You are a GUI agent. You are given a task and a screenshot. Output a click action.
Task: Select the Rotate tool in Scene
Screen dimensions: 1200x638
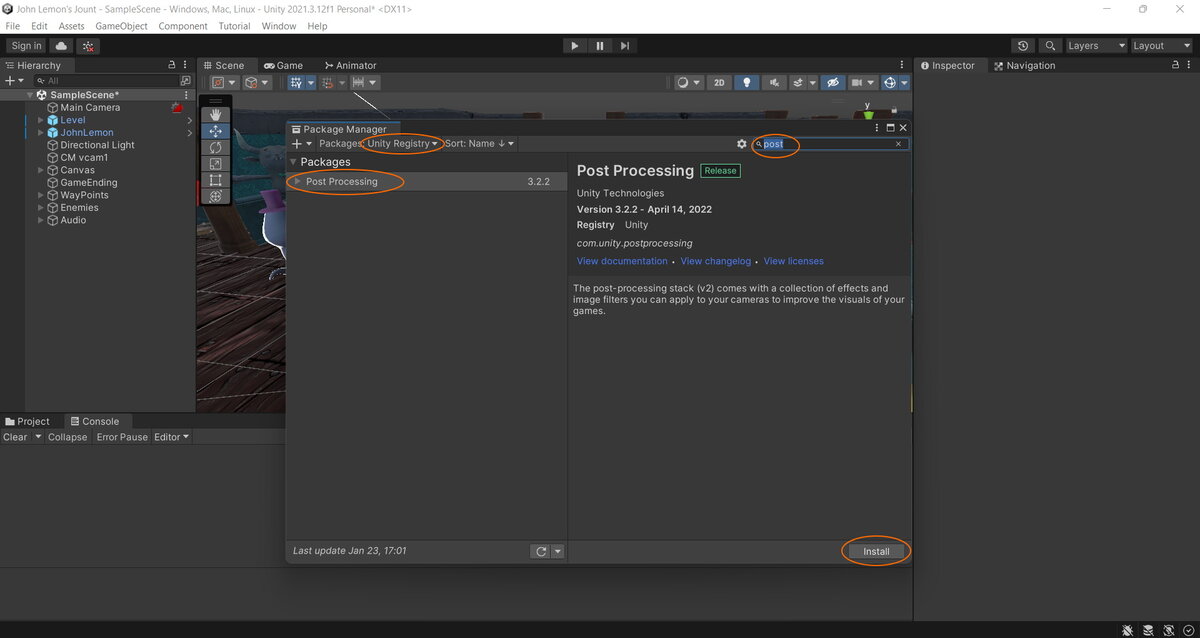tap(215, 147)
